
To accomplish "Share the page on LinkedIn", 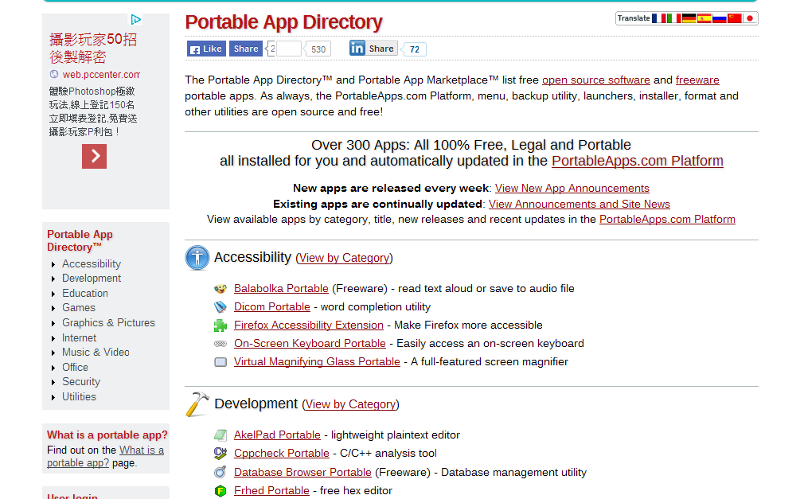I will [372, 48].
